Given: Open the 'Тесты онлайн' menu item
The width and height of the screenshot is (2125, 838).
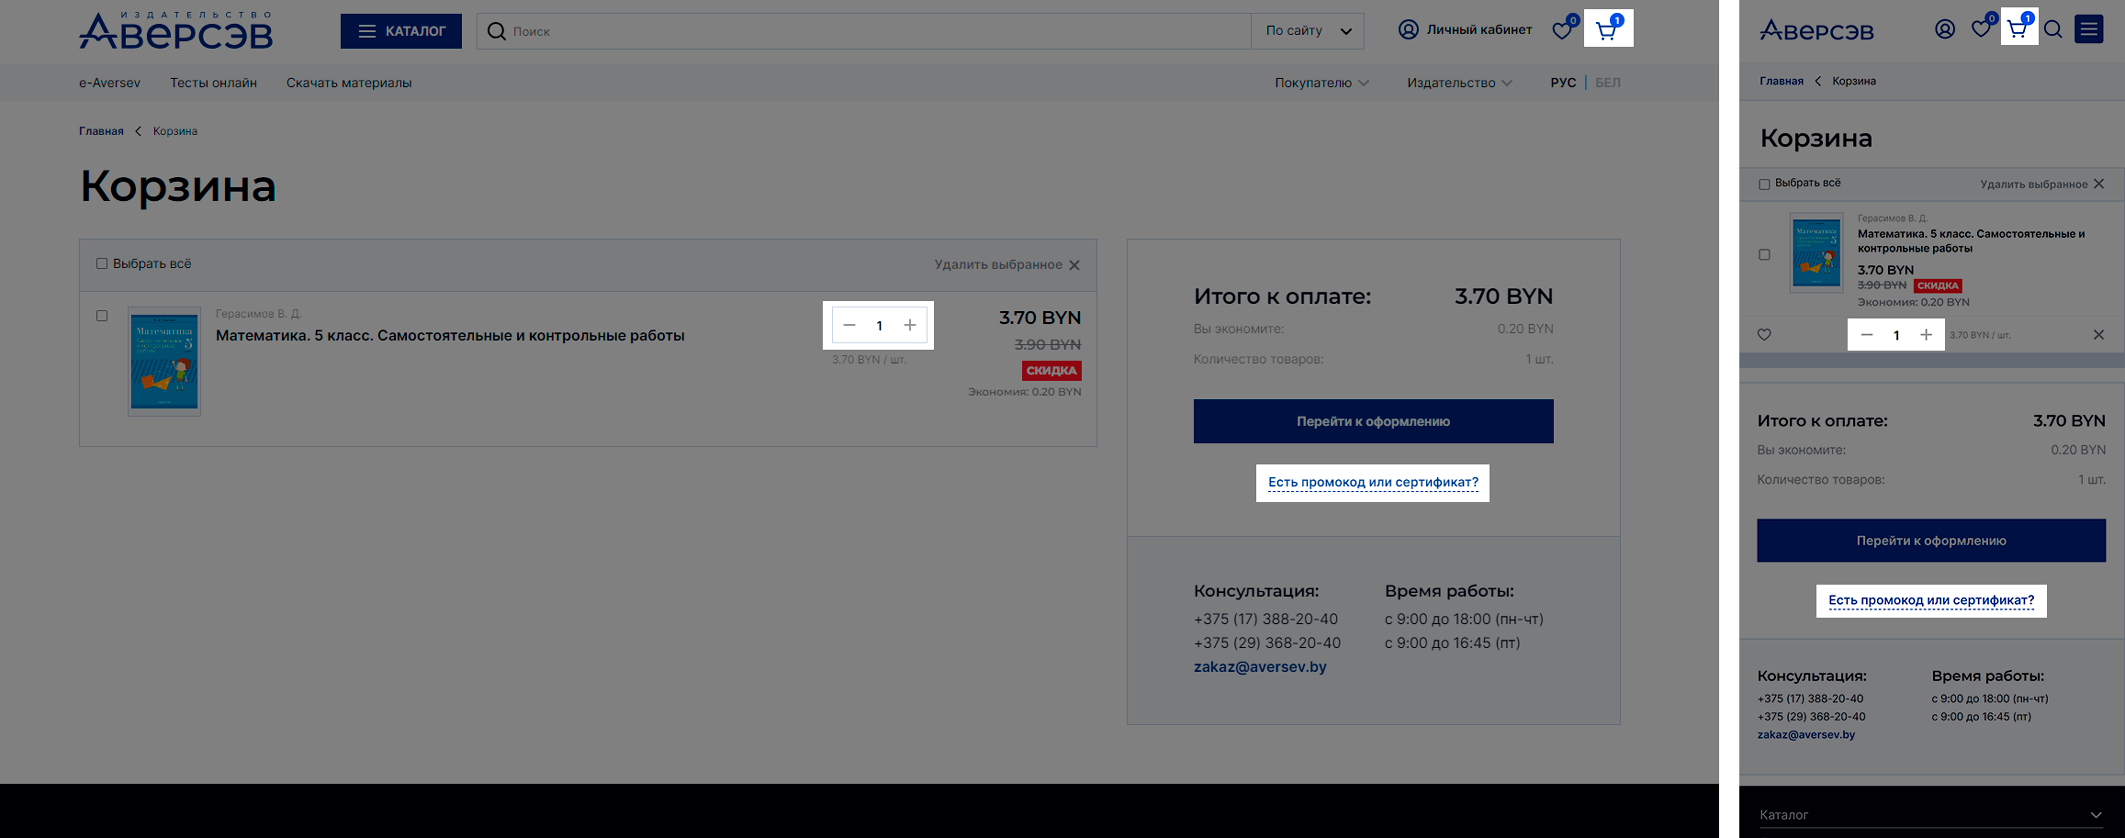Looking at the screenshot, I should [213, 83].
